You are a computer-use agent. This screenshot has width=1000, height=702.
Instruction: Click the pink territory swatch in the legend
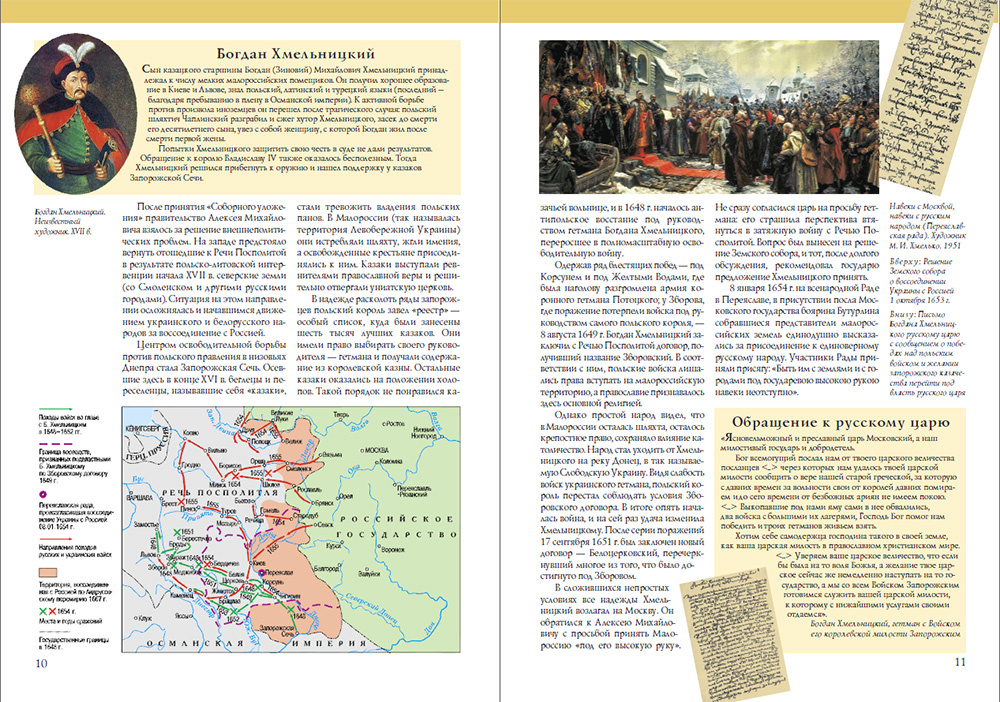point(48,573)
